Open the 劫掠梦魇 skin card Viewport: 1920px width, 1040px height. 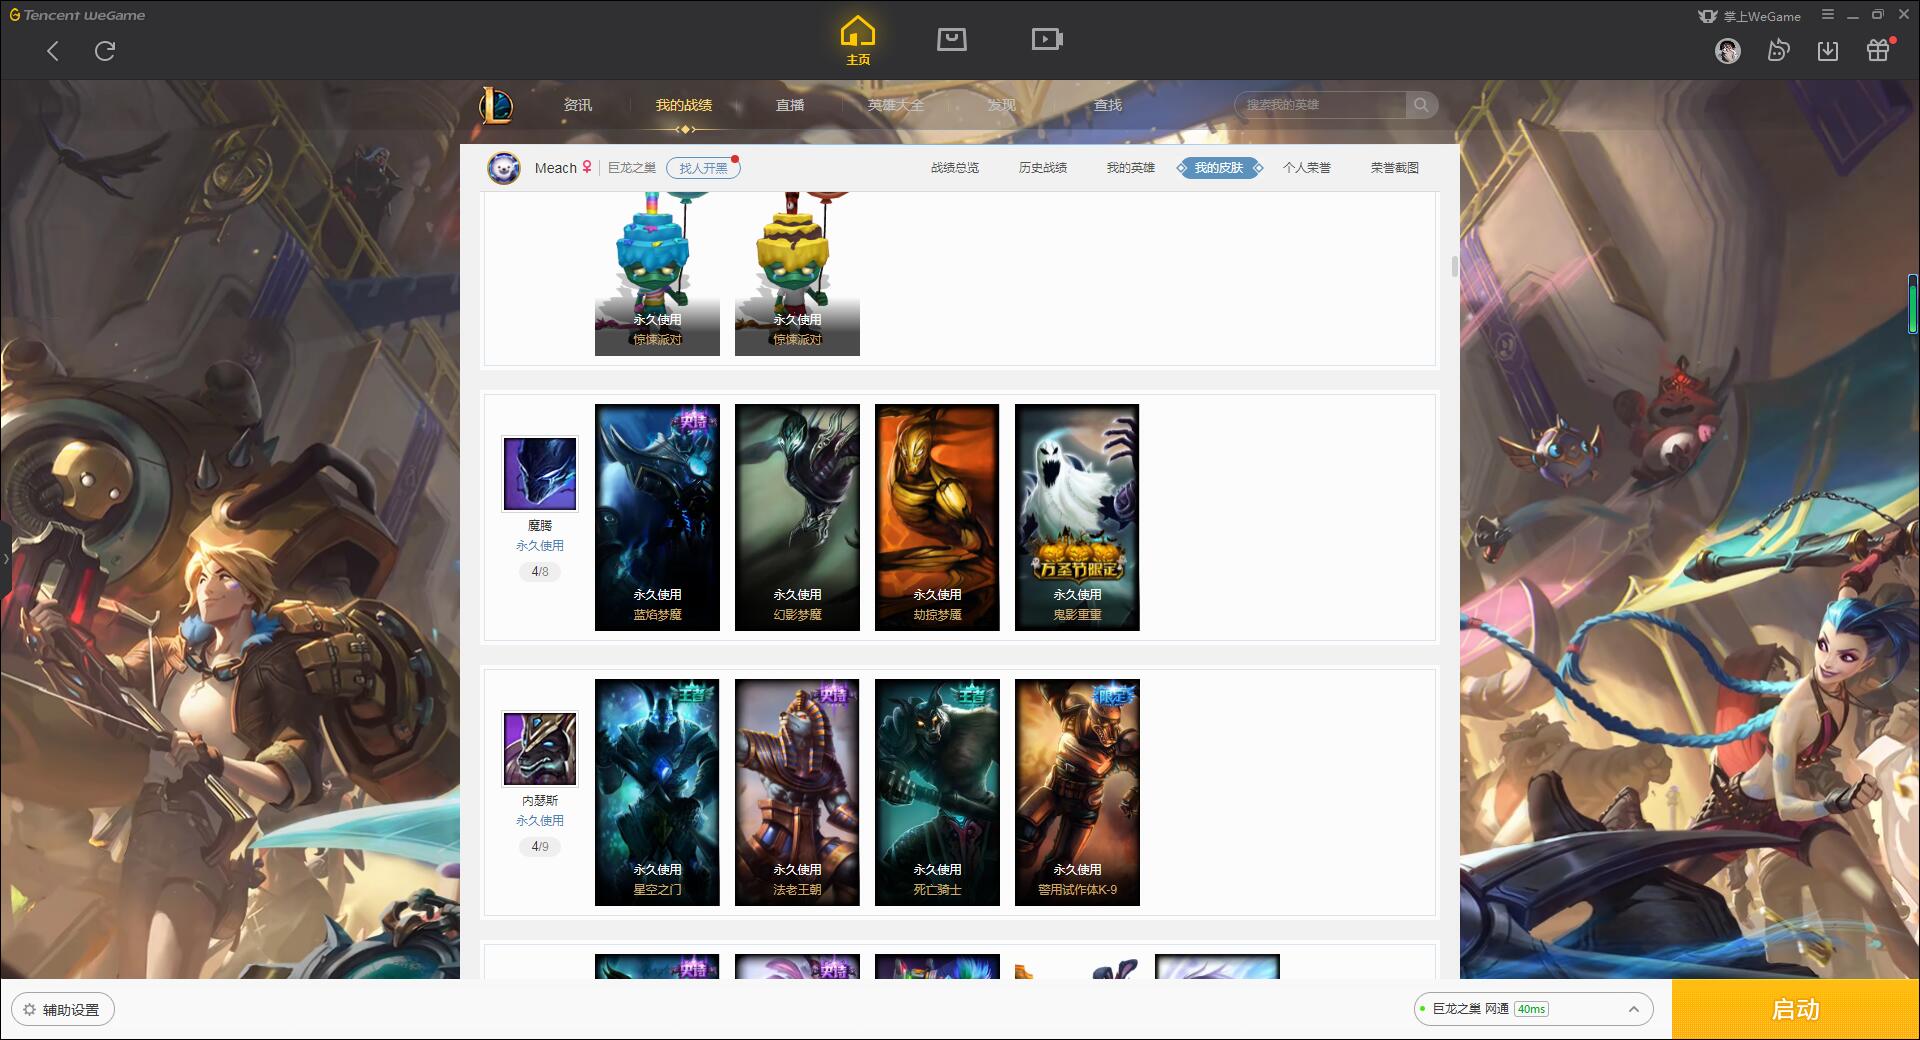[937, 517]
